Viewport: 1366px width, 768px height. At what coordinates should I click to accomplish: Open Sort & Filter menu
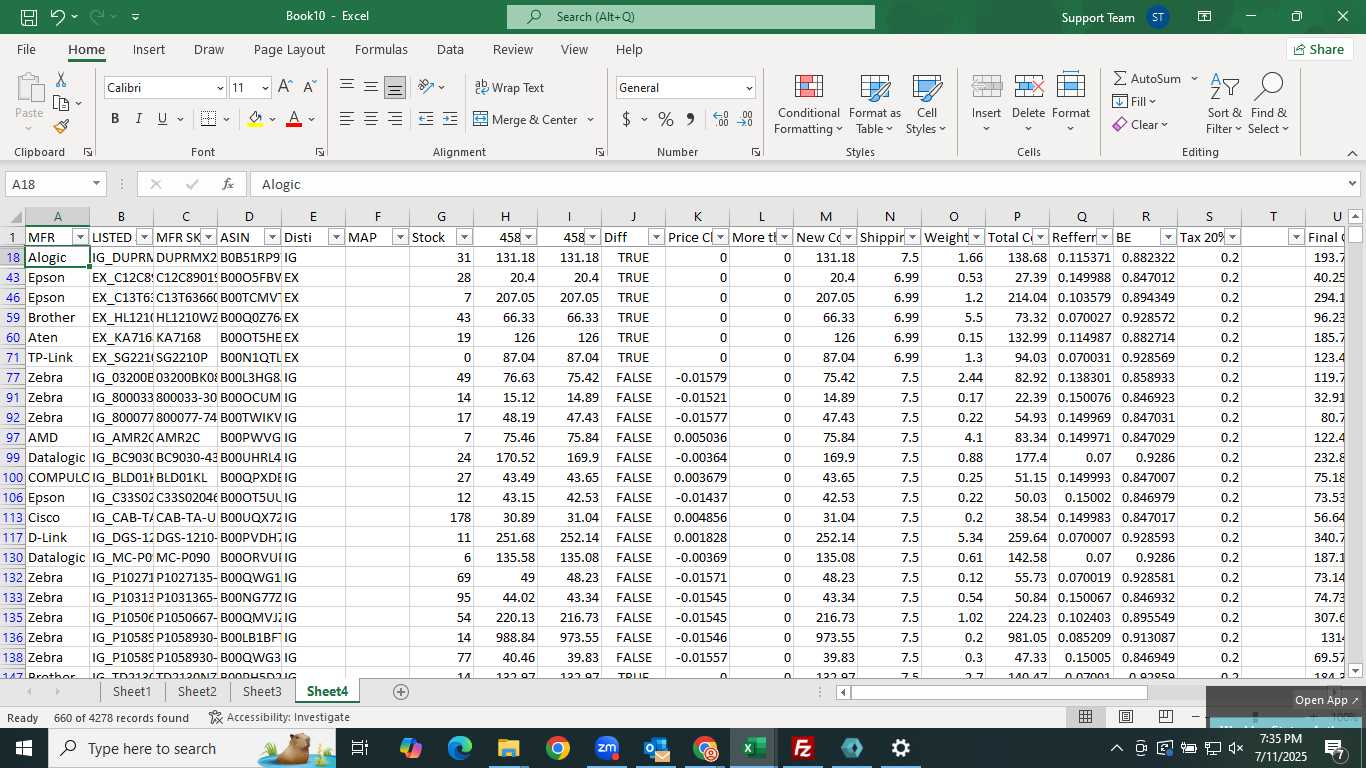point(1224,104)
